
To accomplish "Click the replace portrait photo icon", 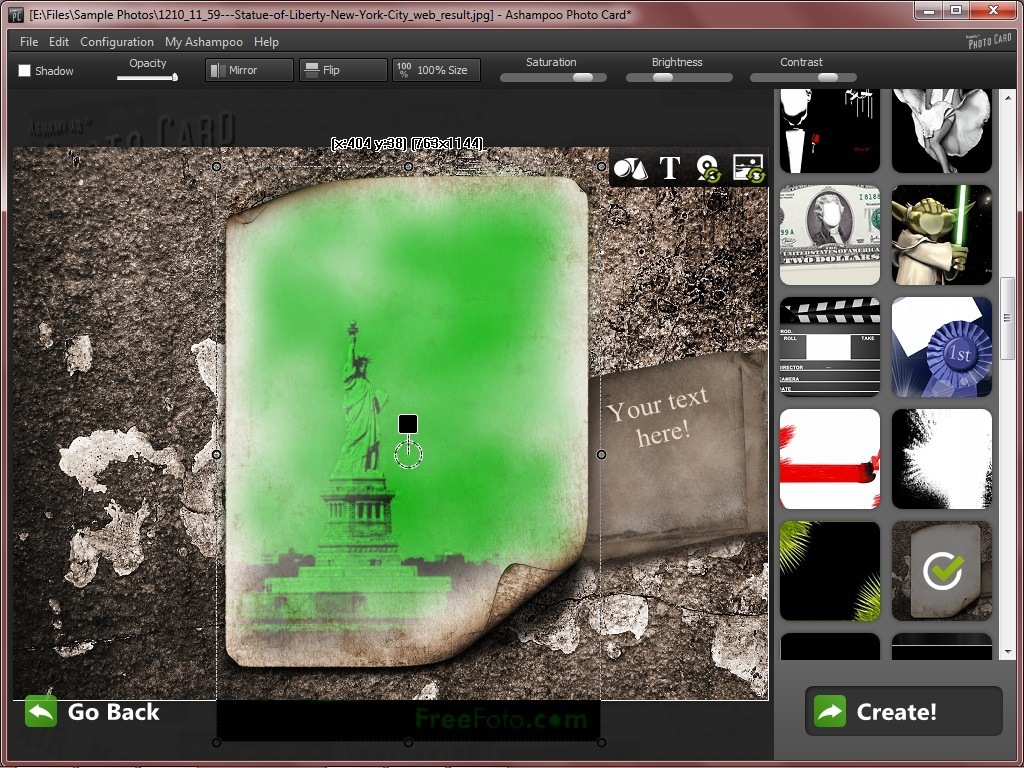I will pyautogui.click(x=709, y=169).
